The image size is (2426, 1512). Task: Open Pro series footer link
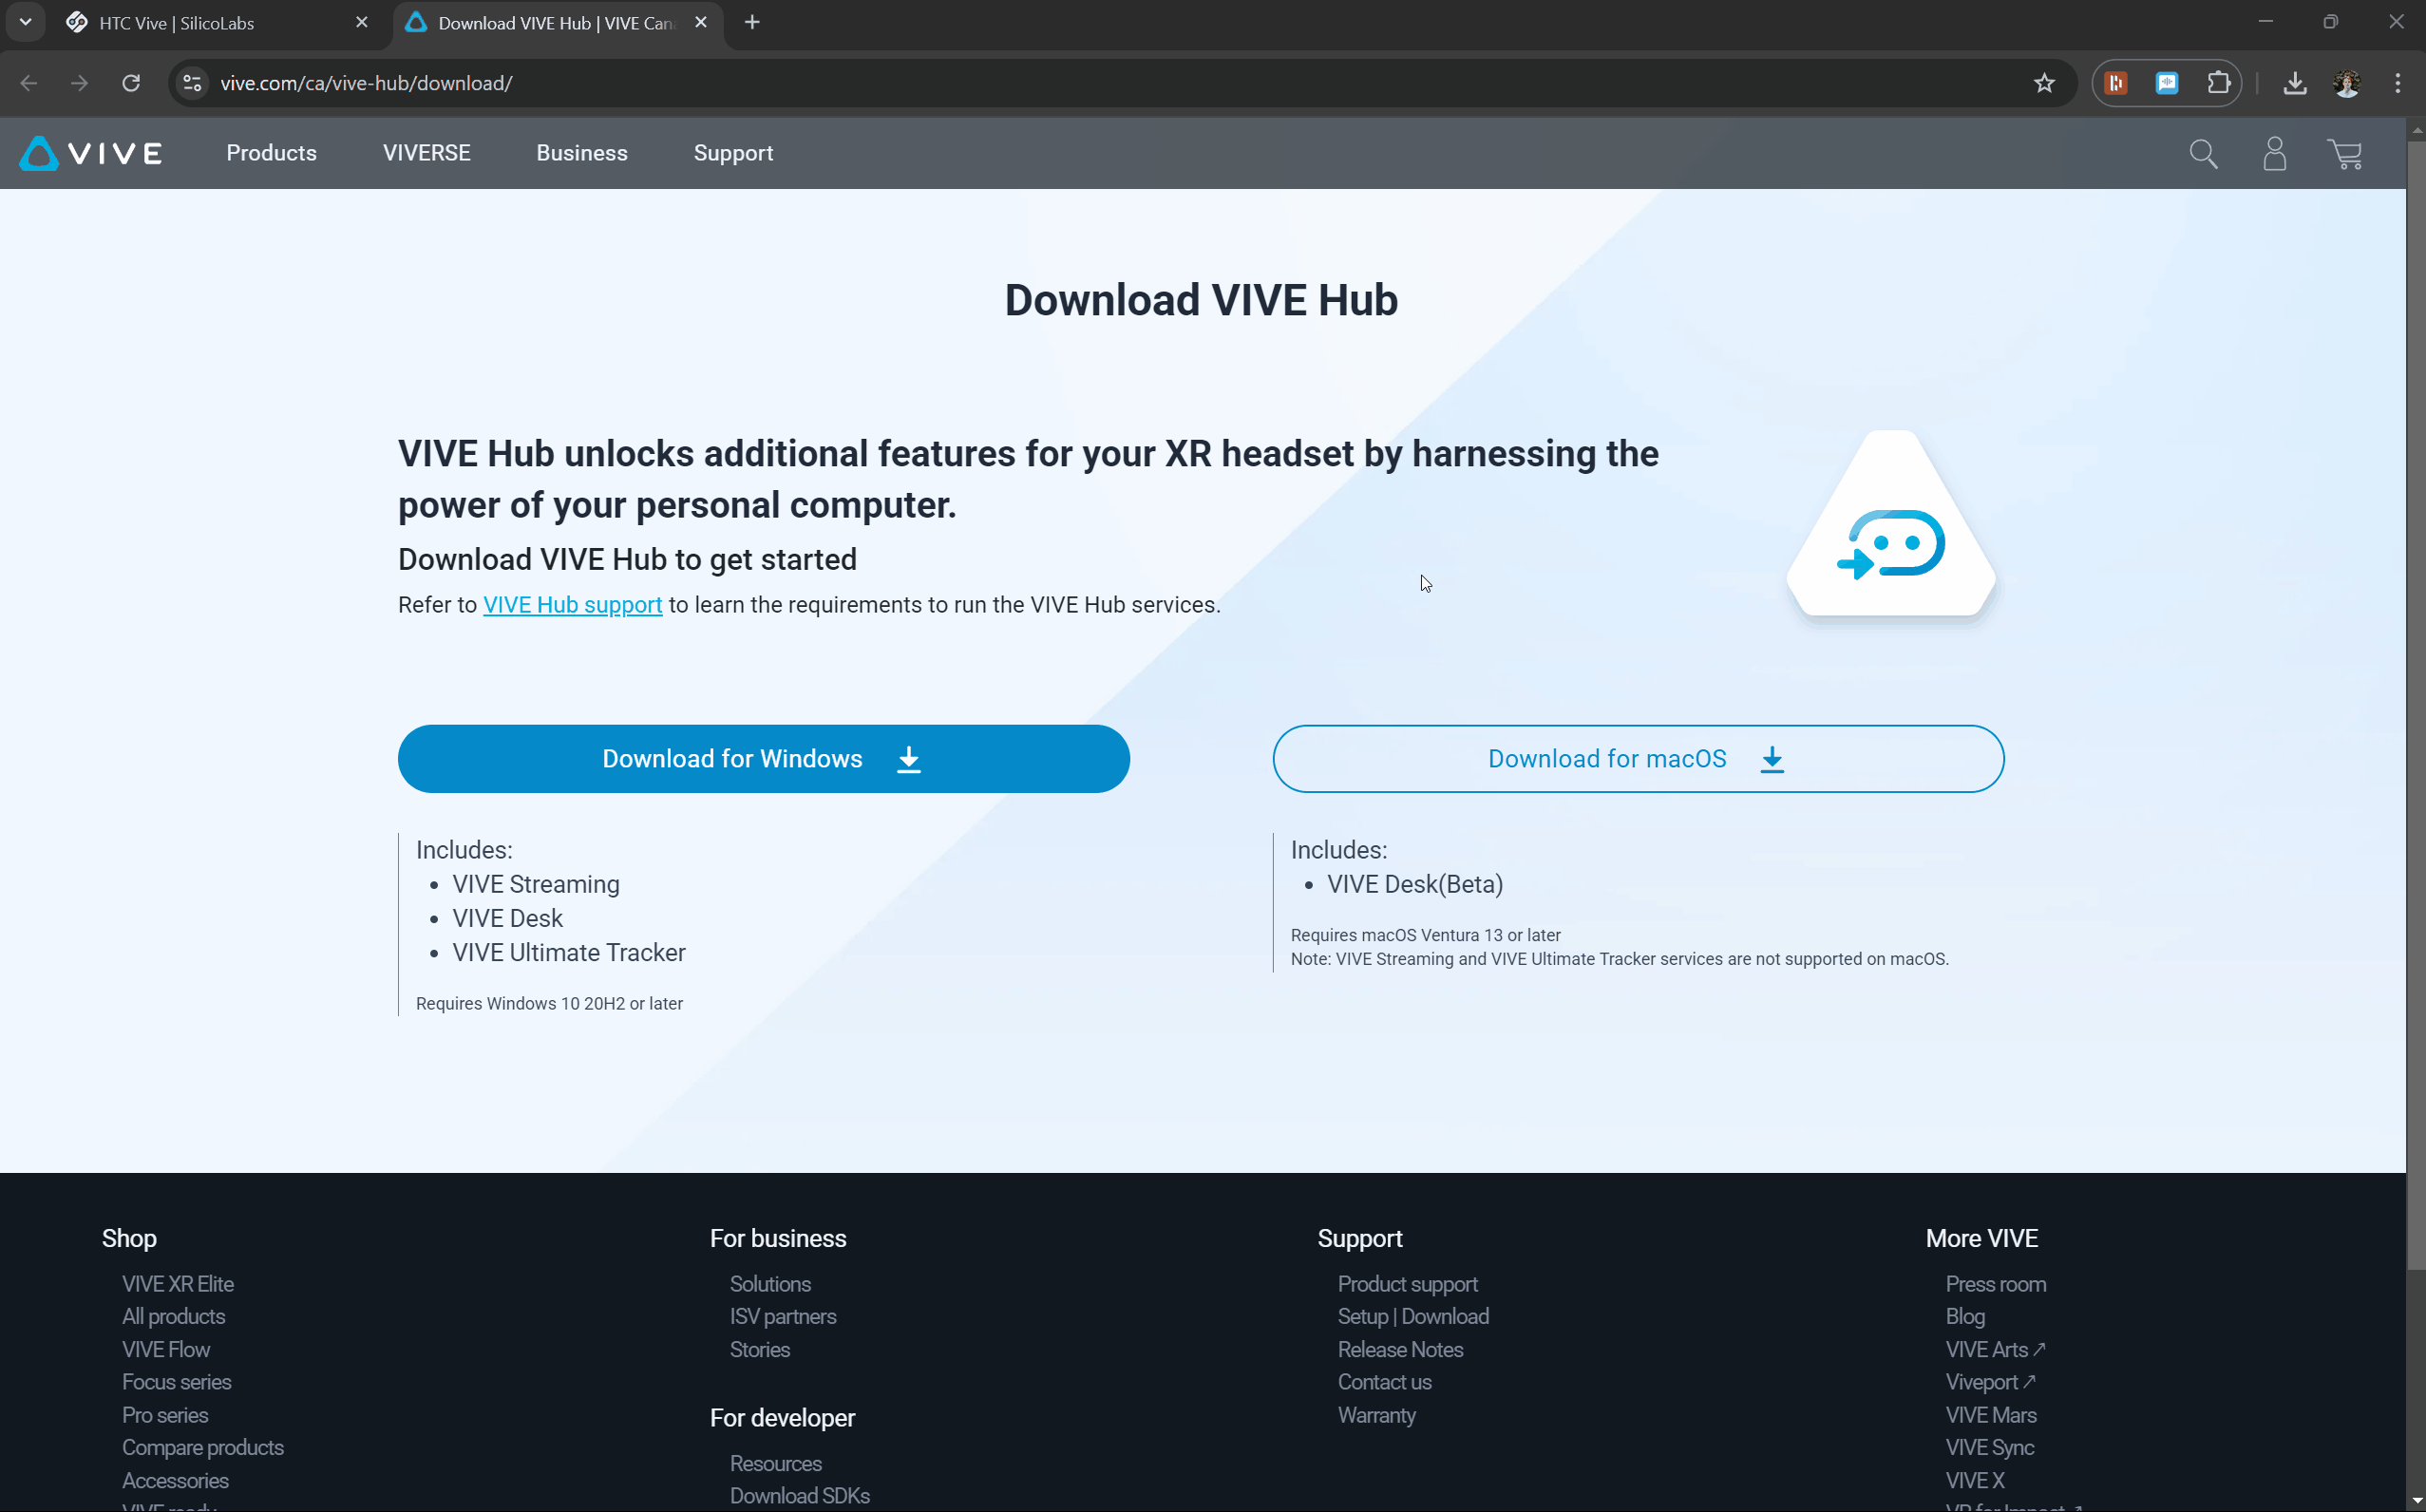tap(165, 1415)
